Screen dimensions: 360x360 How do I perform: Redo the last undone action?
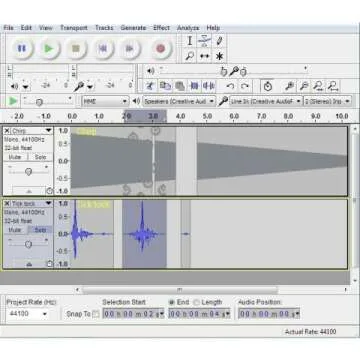coord(245,86)
